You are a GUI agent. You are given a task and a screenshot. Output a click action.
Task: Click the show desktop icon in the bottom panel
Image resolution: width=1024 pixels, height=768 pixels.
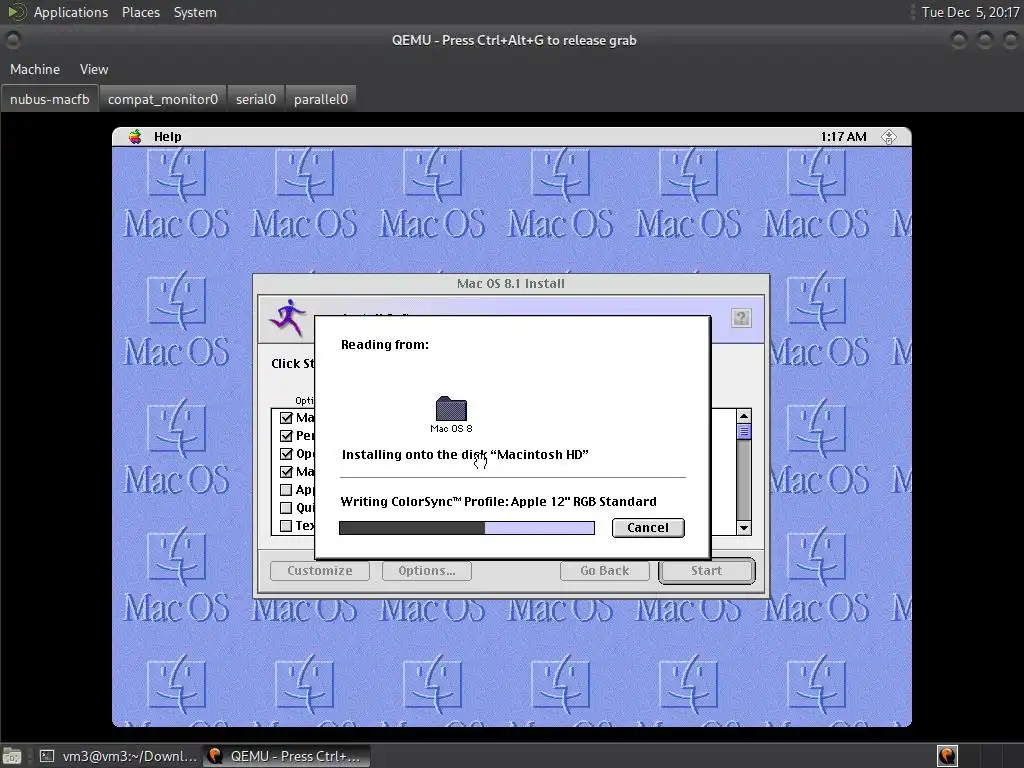coord(12,756)
